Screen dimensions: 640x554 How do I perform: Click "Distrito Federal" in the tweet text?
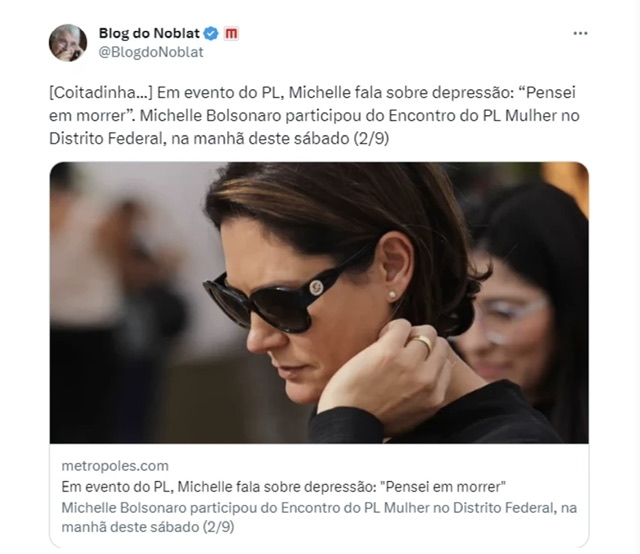(x=106, y=139)
